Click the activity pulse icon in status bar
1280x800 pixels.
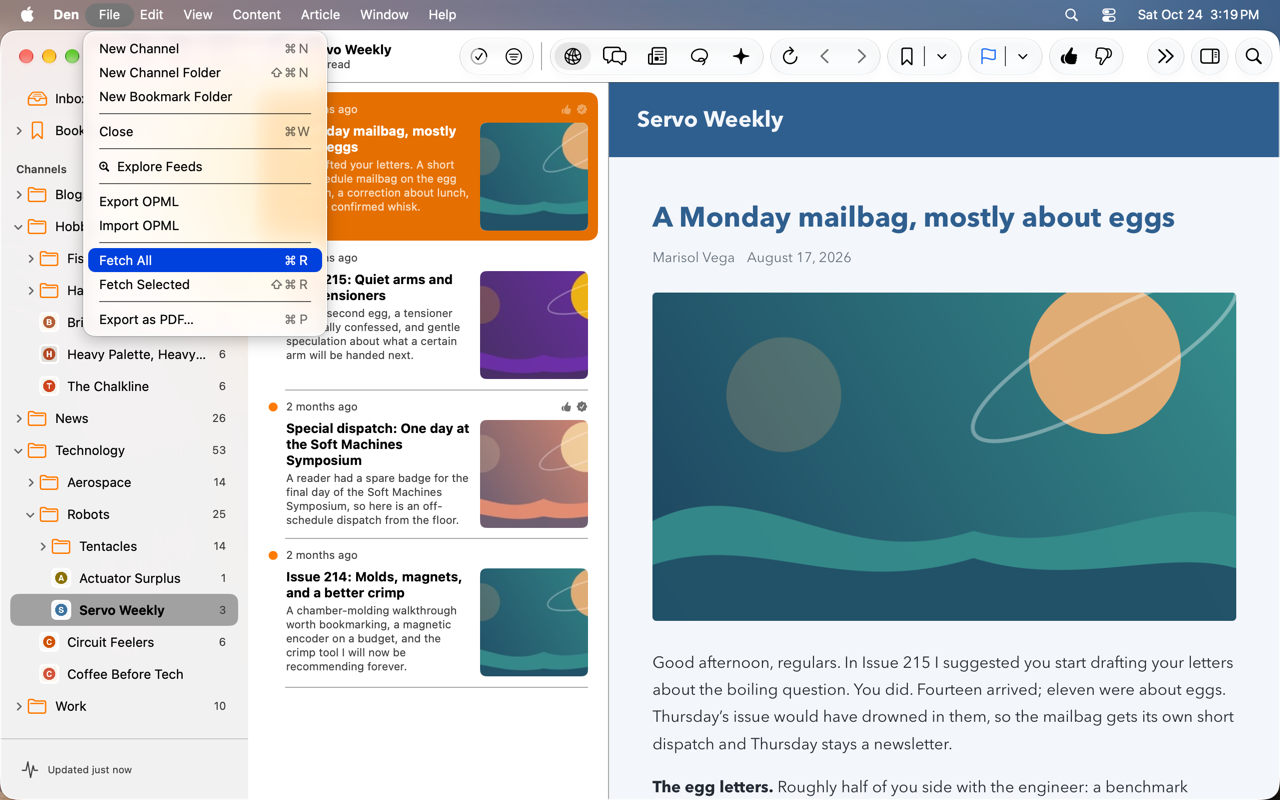(x=30, y=770)
